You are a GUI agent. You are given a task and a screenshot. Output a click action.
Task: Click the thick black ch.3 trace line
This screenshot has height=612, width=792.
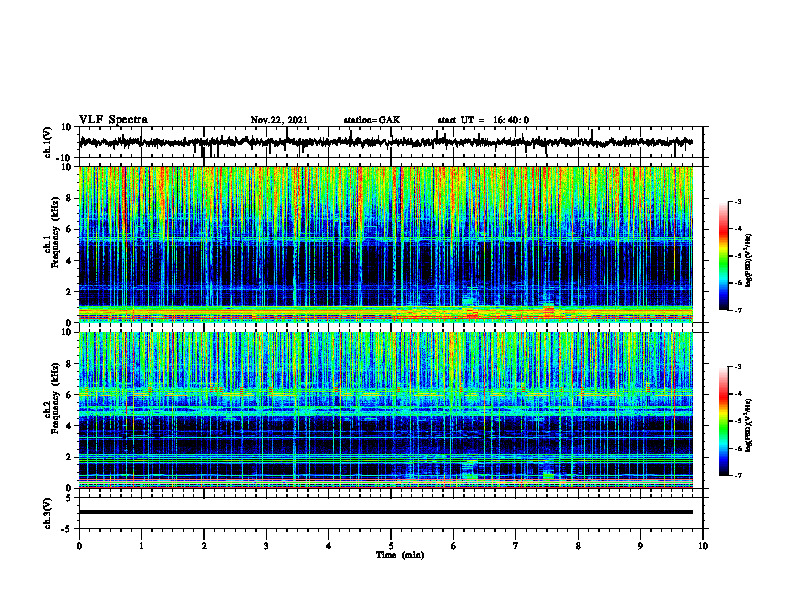tap(386, 512)
